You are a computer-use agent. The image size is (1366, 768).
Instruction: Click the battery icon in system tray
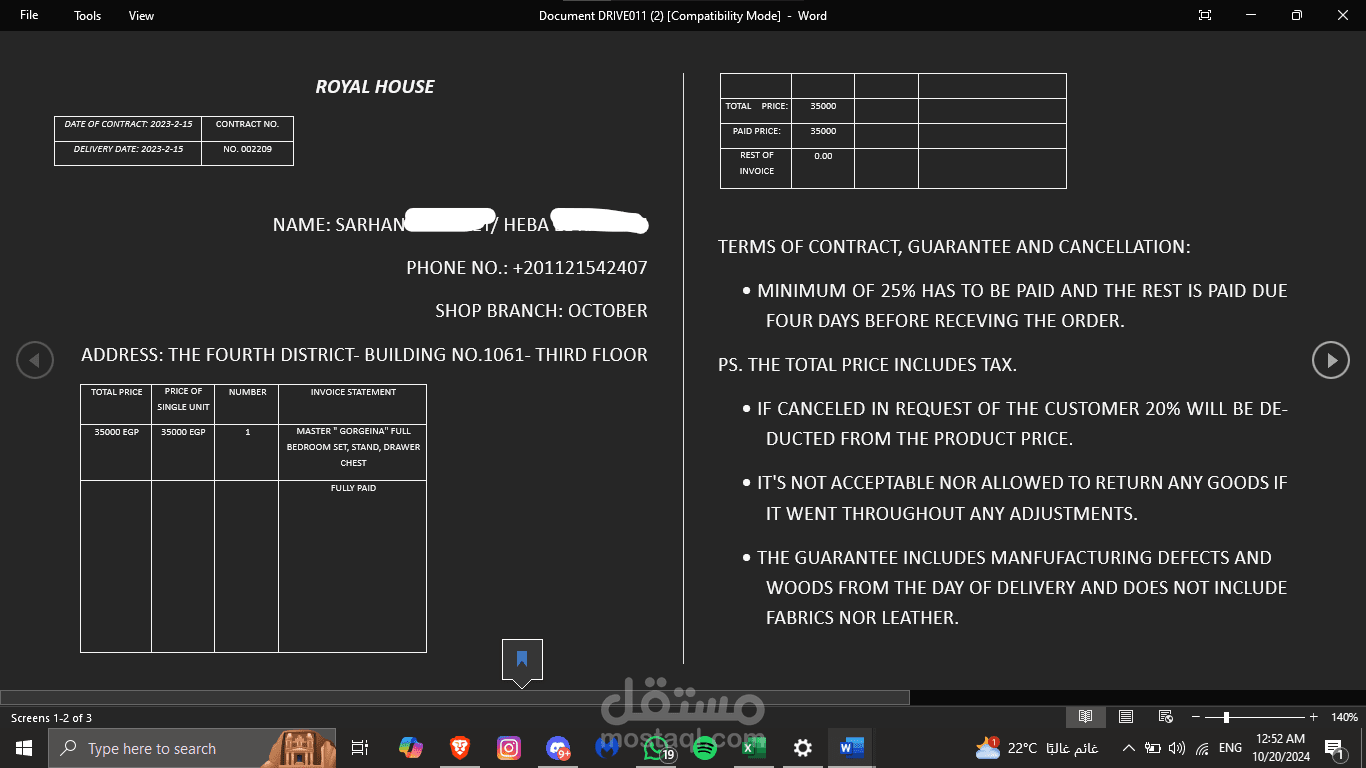point(1153,748)
